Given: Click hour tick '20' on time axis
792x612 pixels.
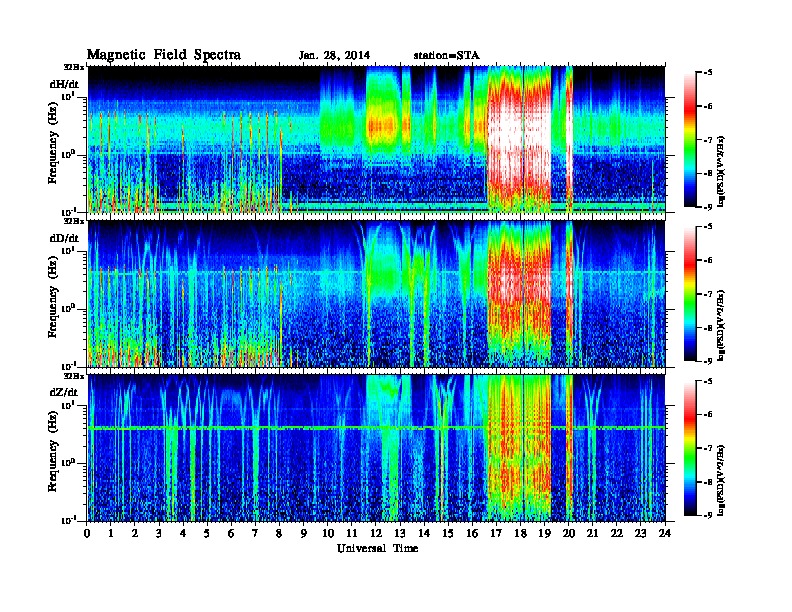Looking at the screenshot, I should click(x=568, y=534).
